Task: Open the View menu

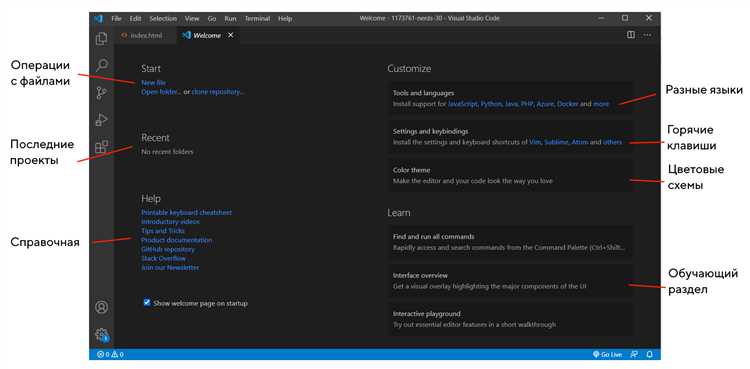Action: [192, 19]
